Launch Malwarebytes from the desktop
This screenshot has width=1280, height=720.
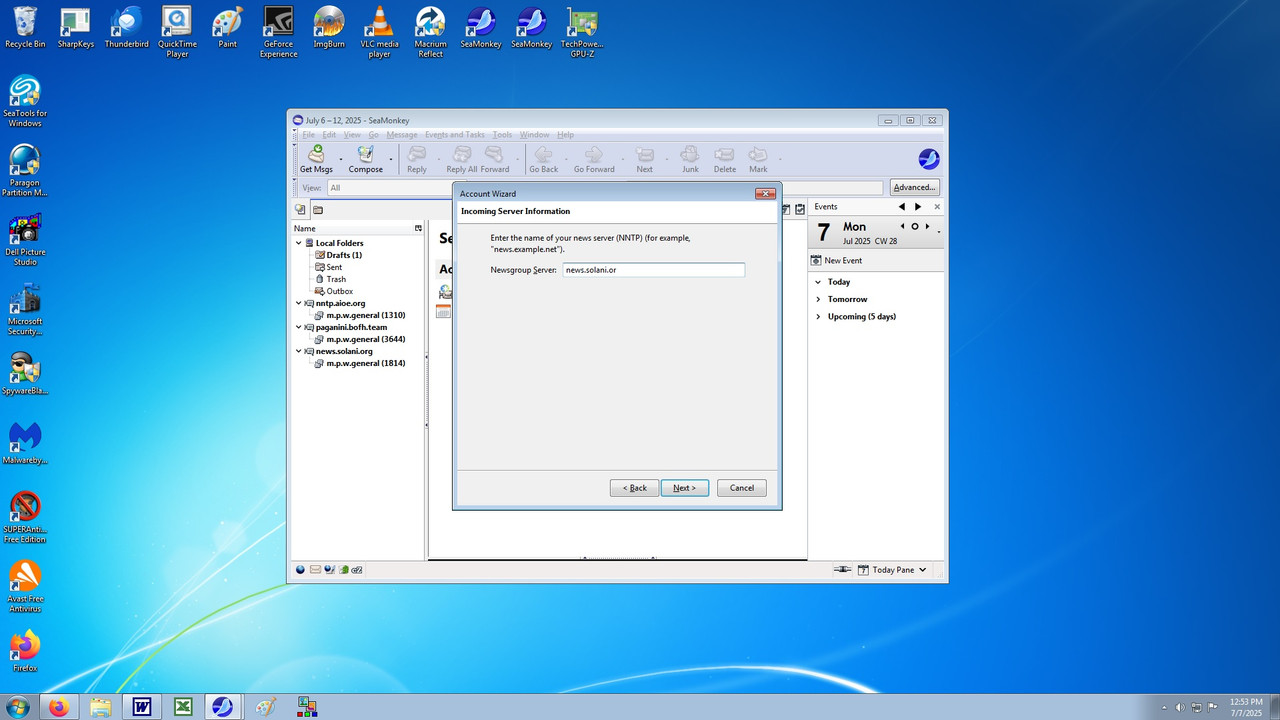(x=25, y=444)
